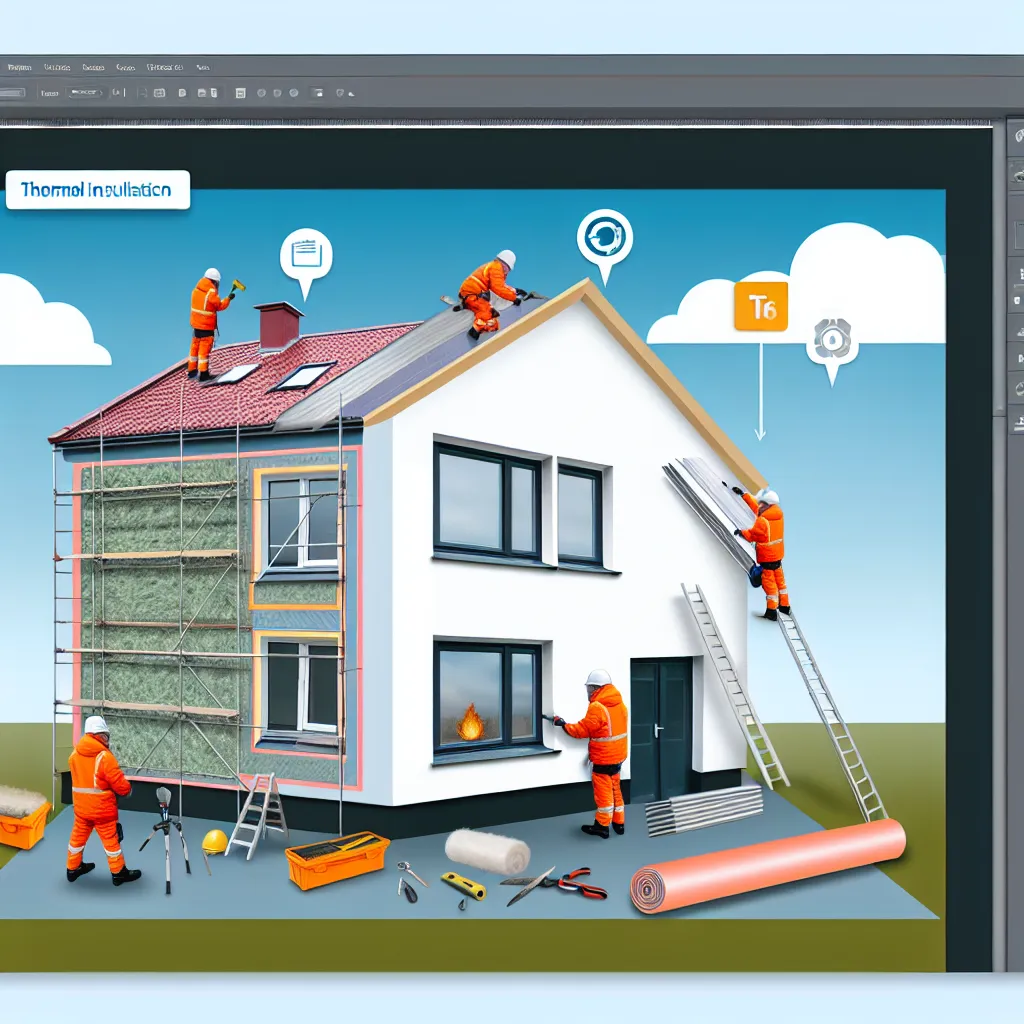Click the square swatch in the right panel
1024x1024 pixels.
click(x=1019, y=232)
